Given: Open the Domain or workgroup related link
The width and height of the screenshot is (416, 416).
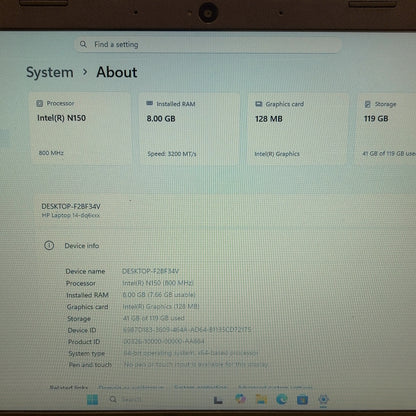Looking at the screenshot, I should [x=131, y=388].
